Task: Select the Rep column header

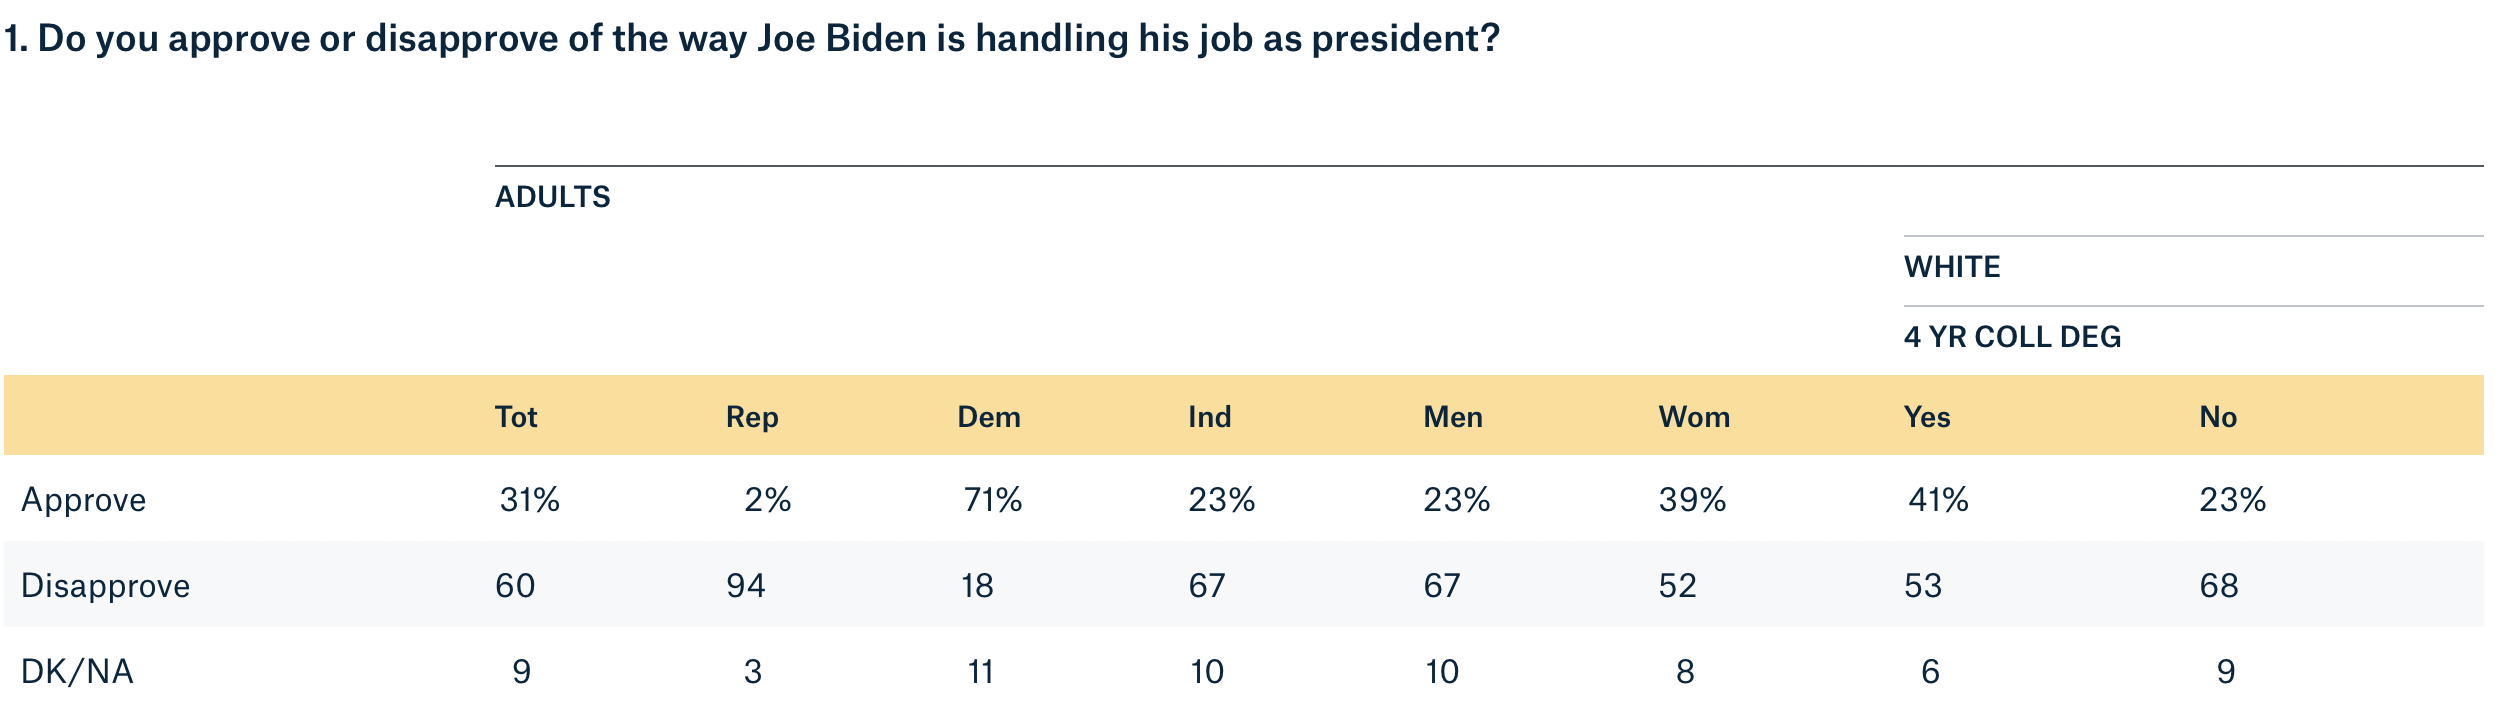Action: 752,417
